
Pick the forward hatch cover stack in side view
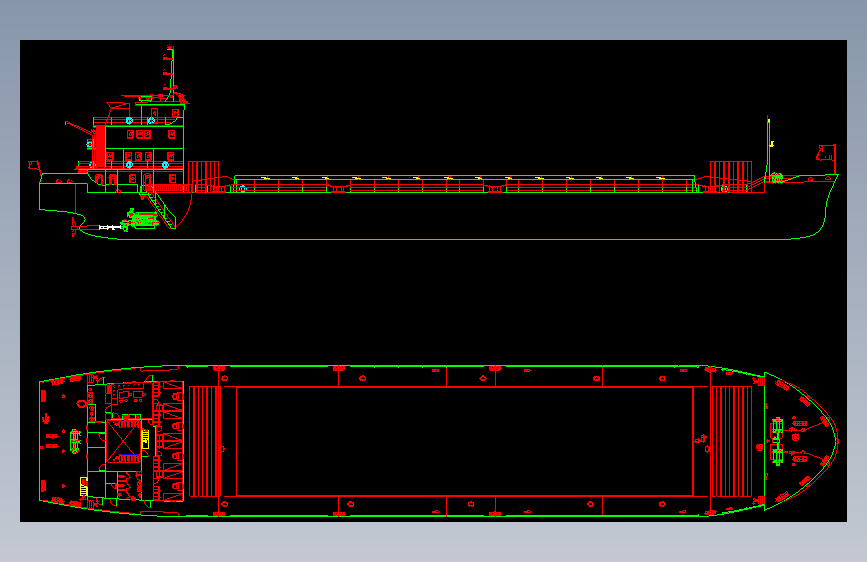click(730, 177)
